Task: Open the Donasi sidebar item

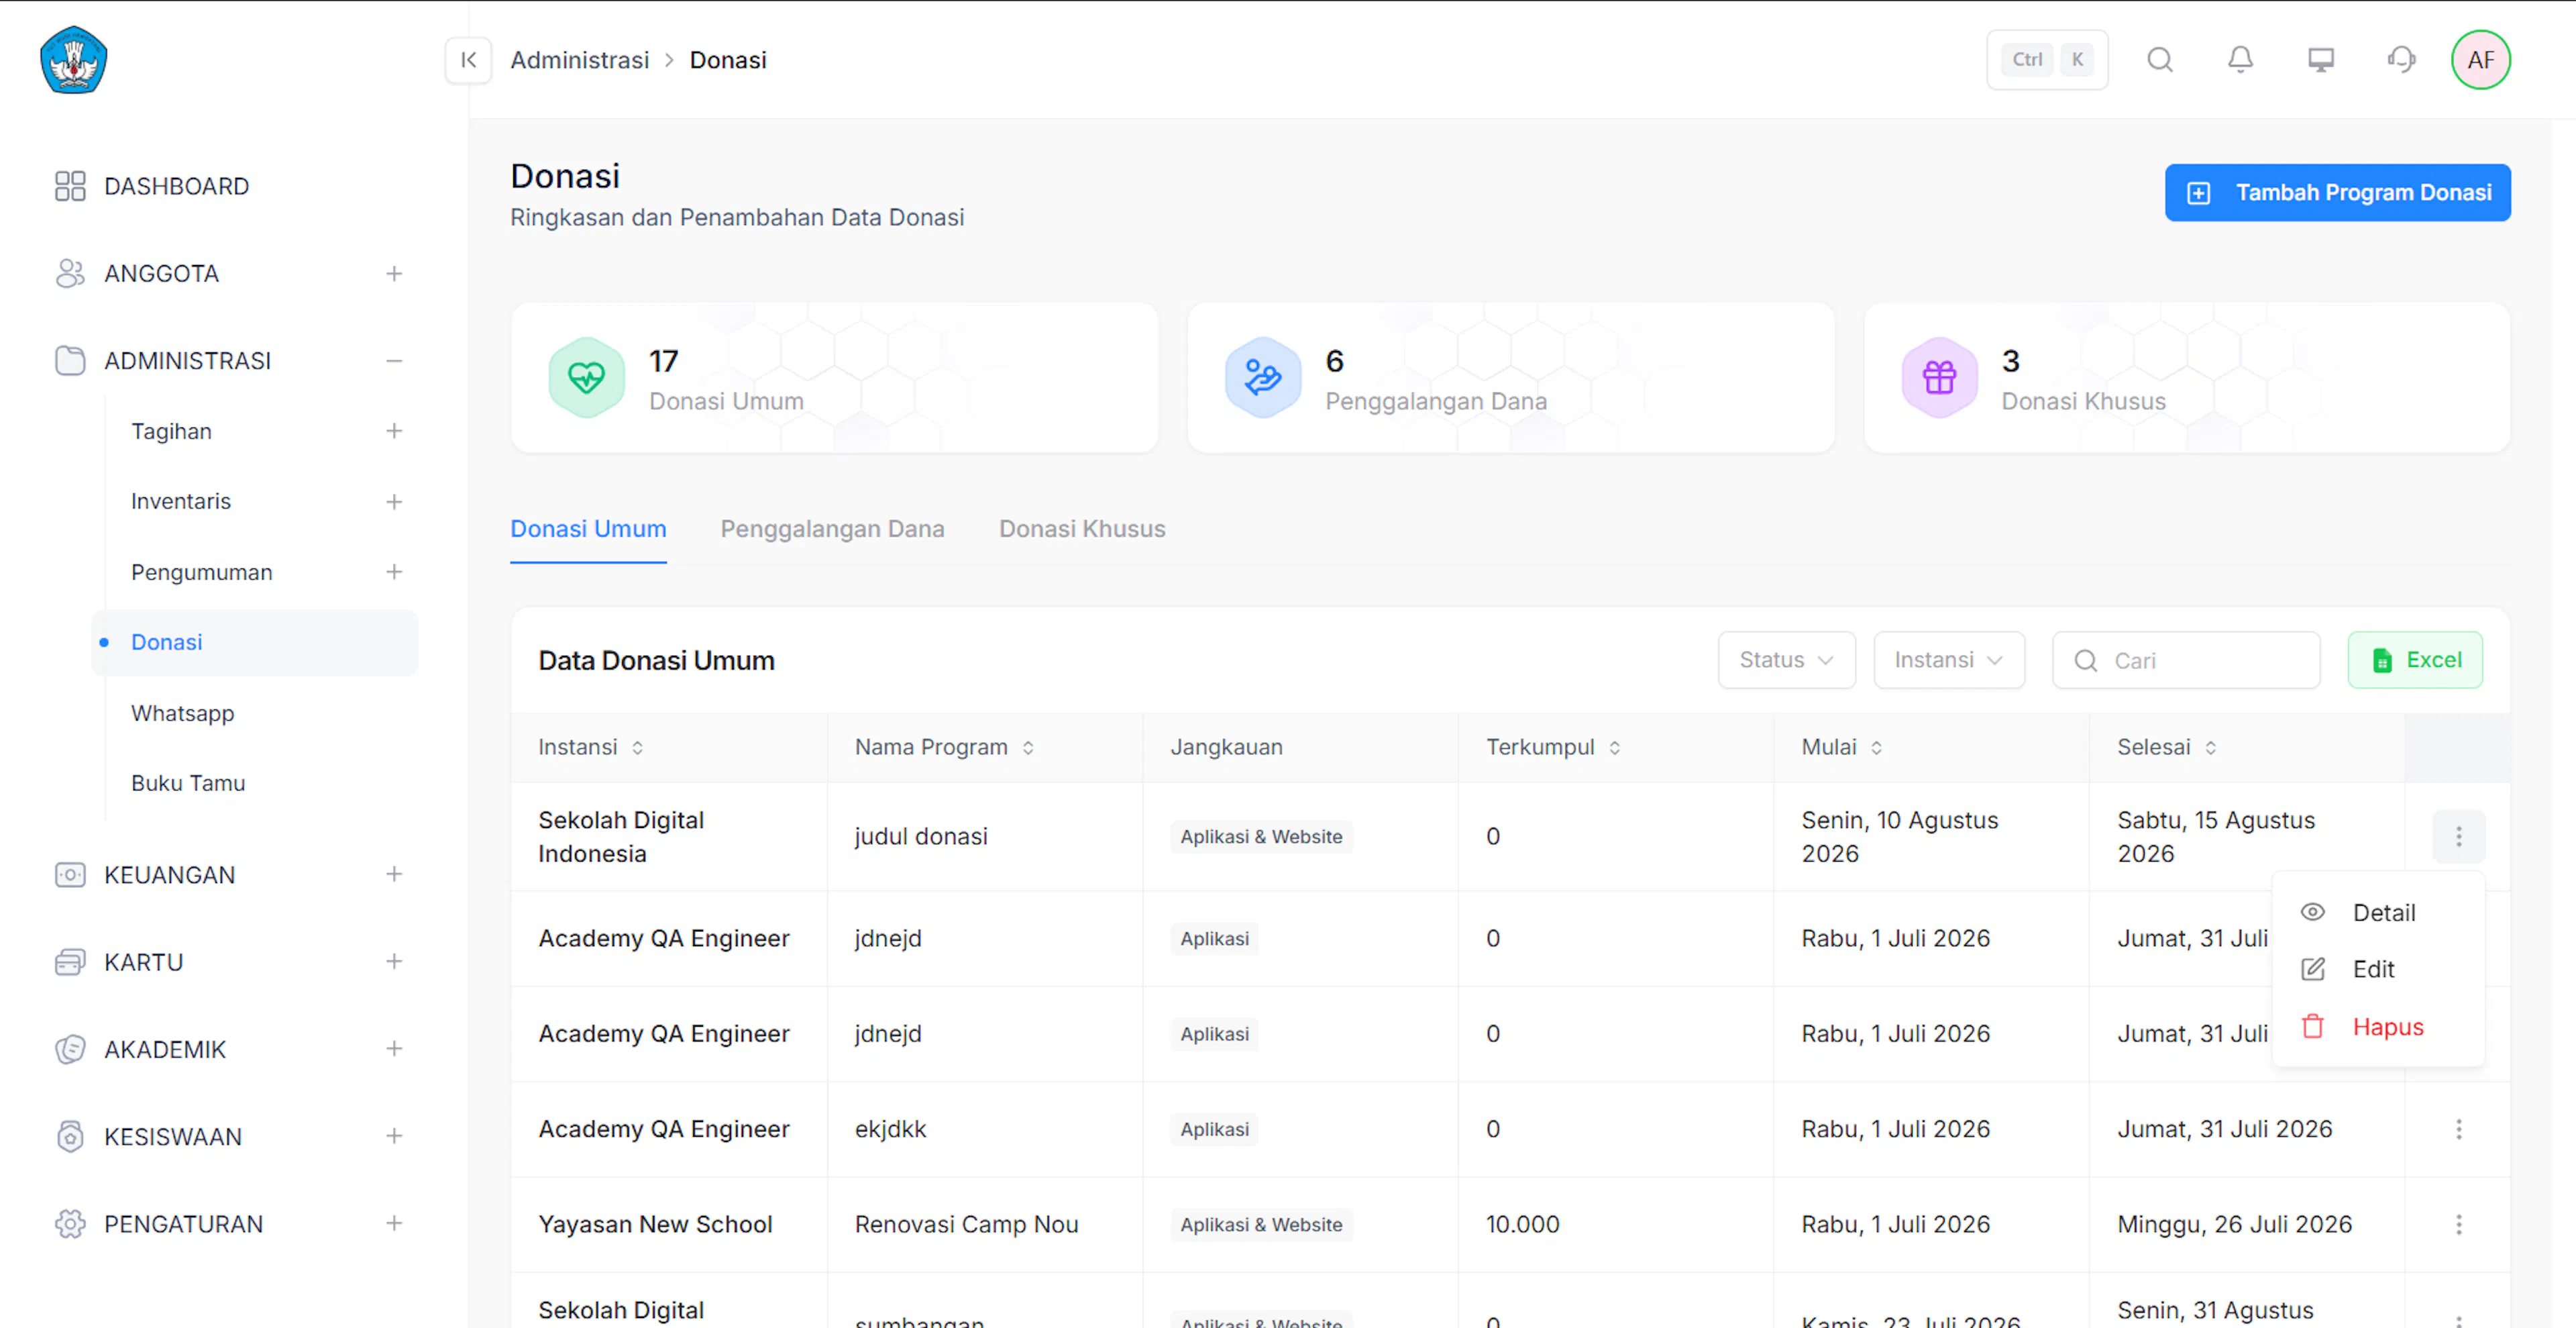Action: tap(254, 642)
